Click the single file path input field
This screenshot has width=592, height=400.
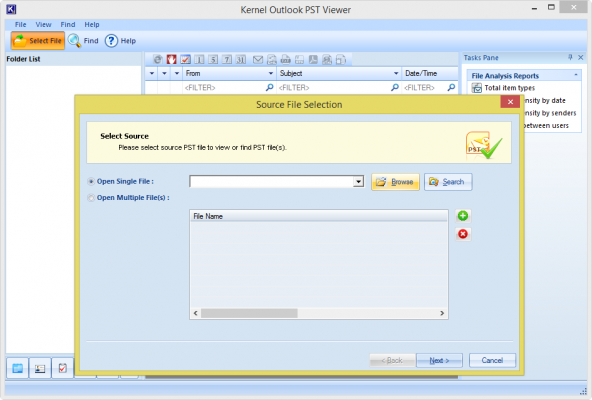[x=272, y=182]
